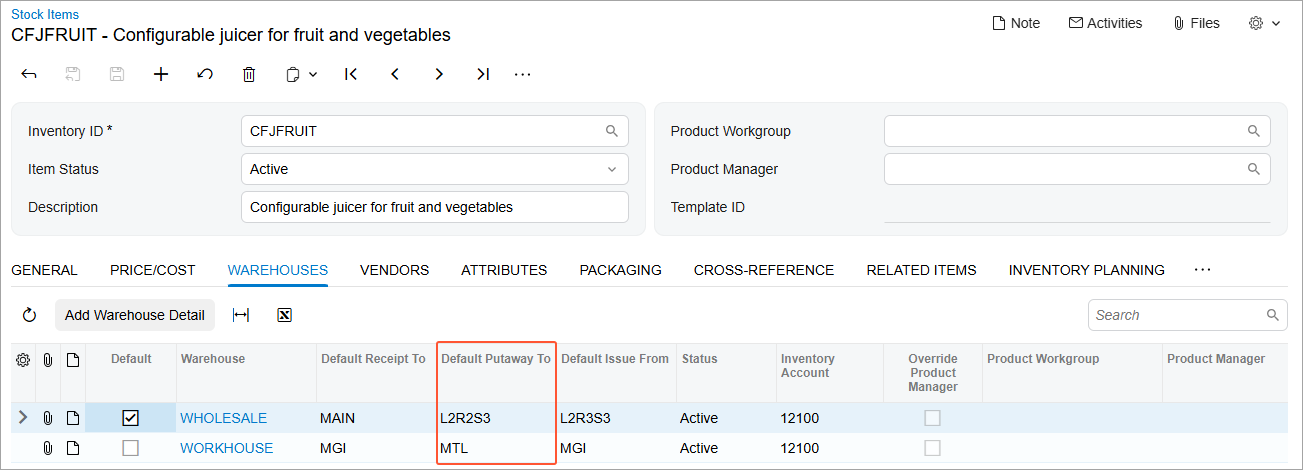Undo changes with the cancel icon
The image size is (1303, 470).
pos(205,74)
